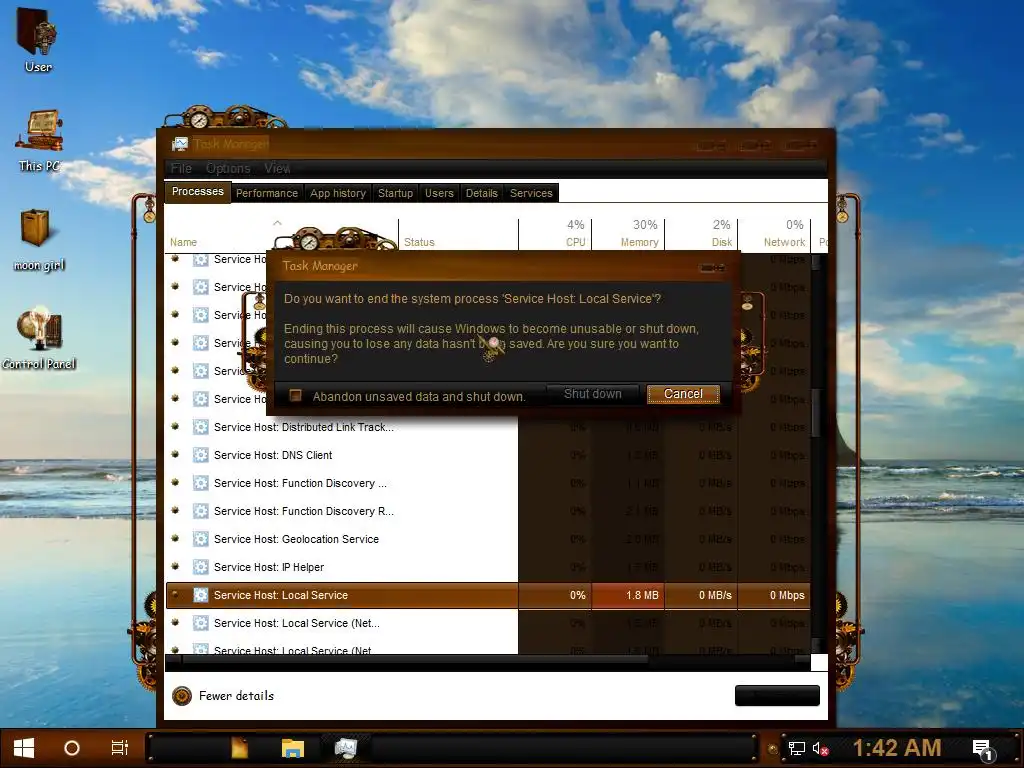Unmute the volume tray icon
1024x768 pixels.
(820, 748)
